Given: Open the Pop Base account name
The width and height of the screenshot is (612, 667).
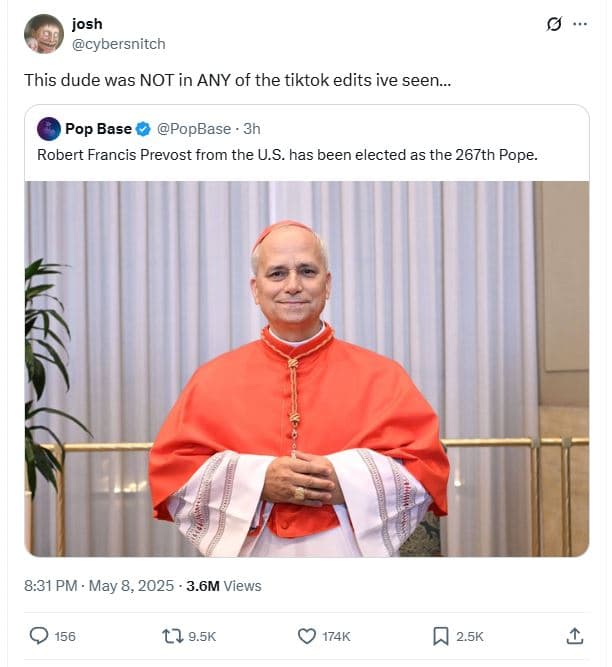Looking at the screenshot, I should 98,129.
